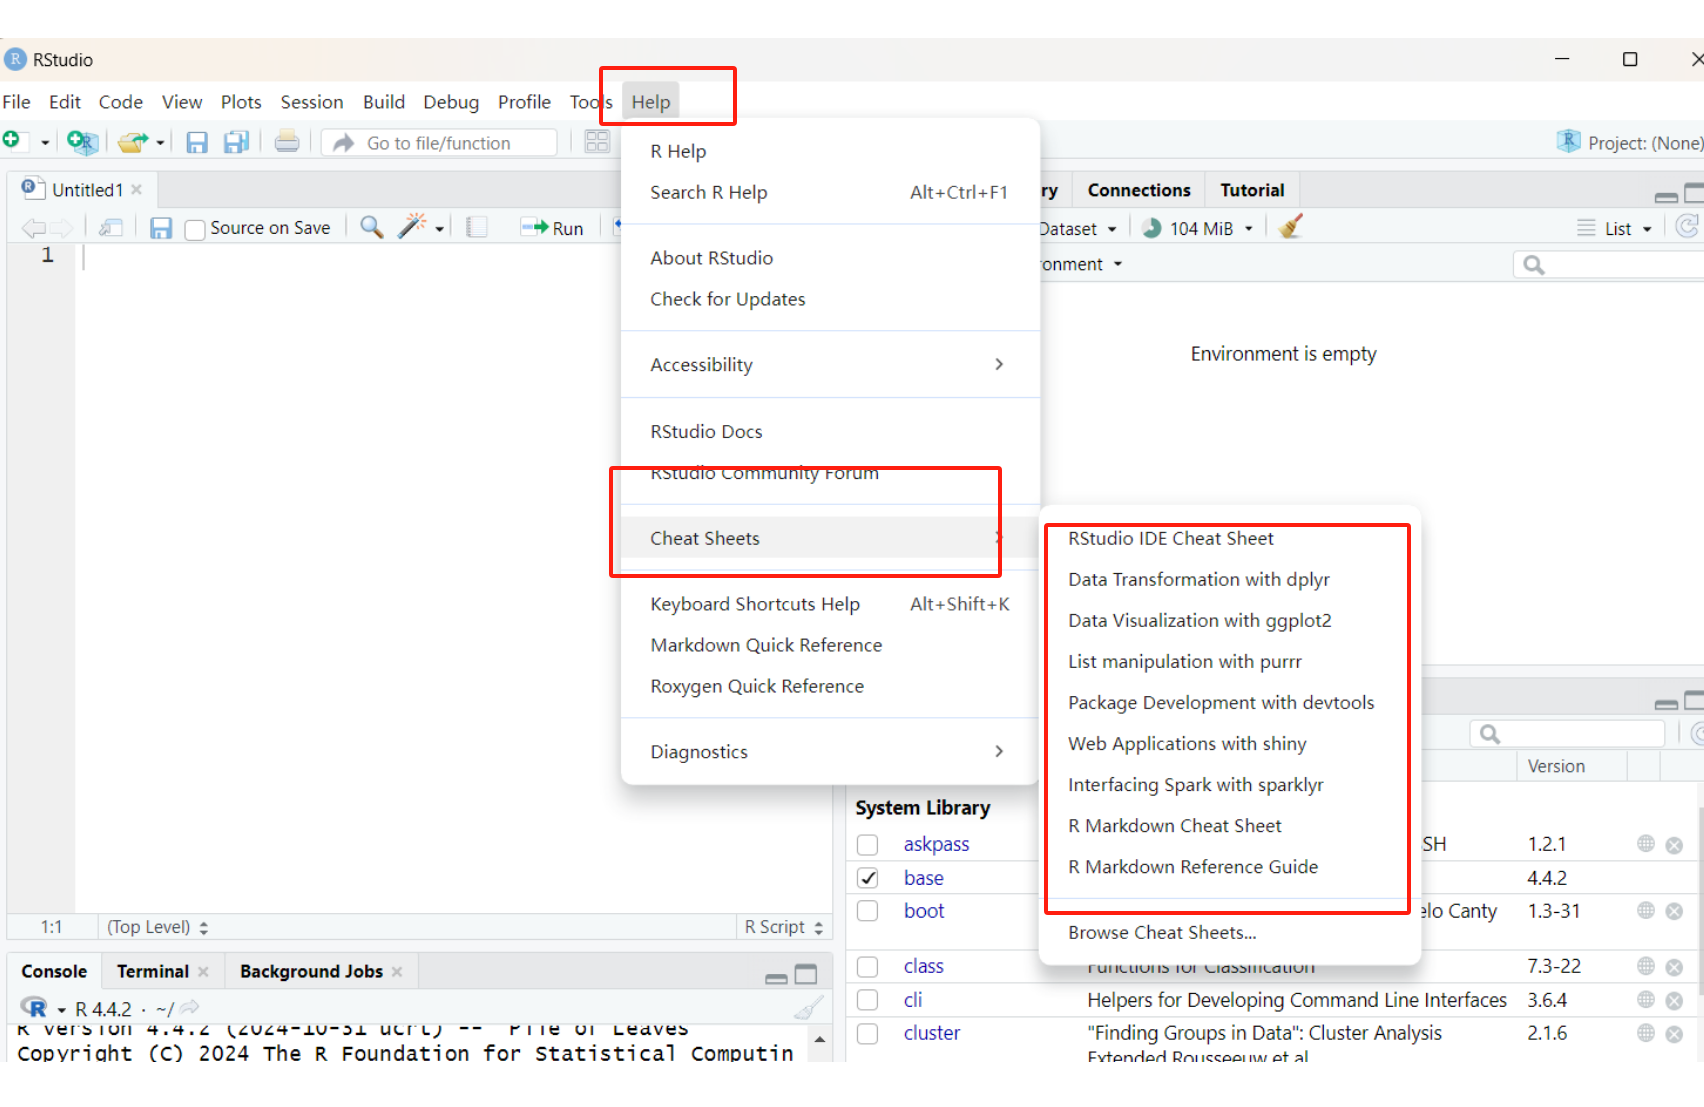Check the class package checkbox
1704x1107 pixels.
click(867, 967)
